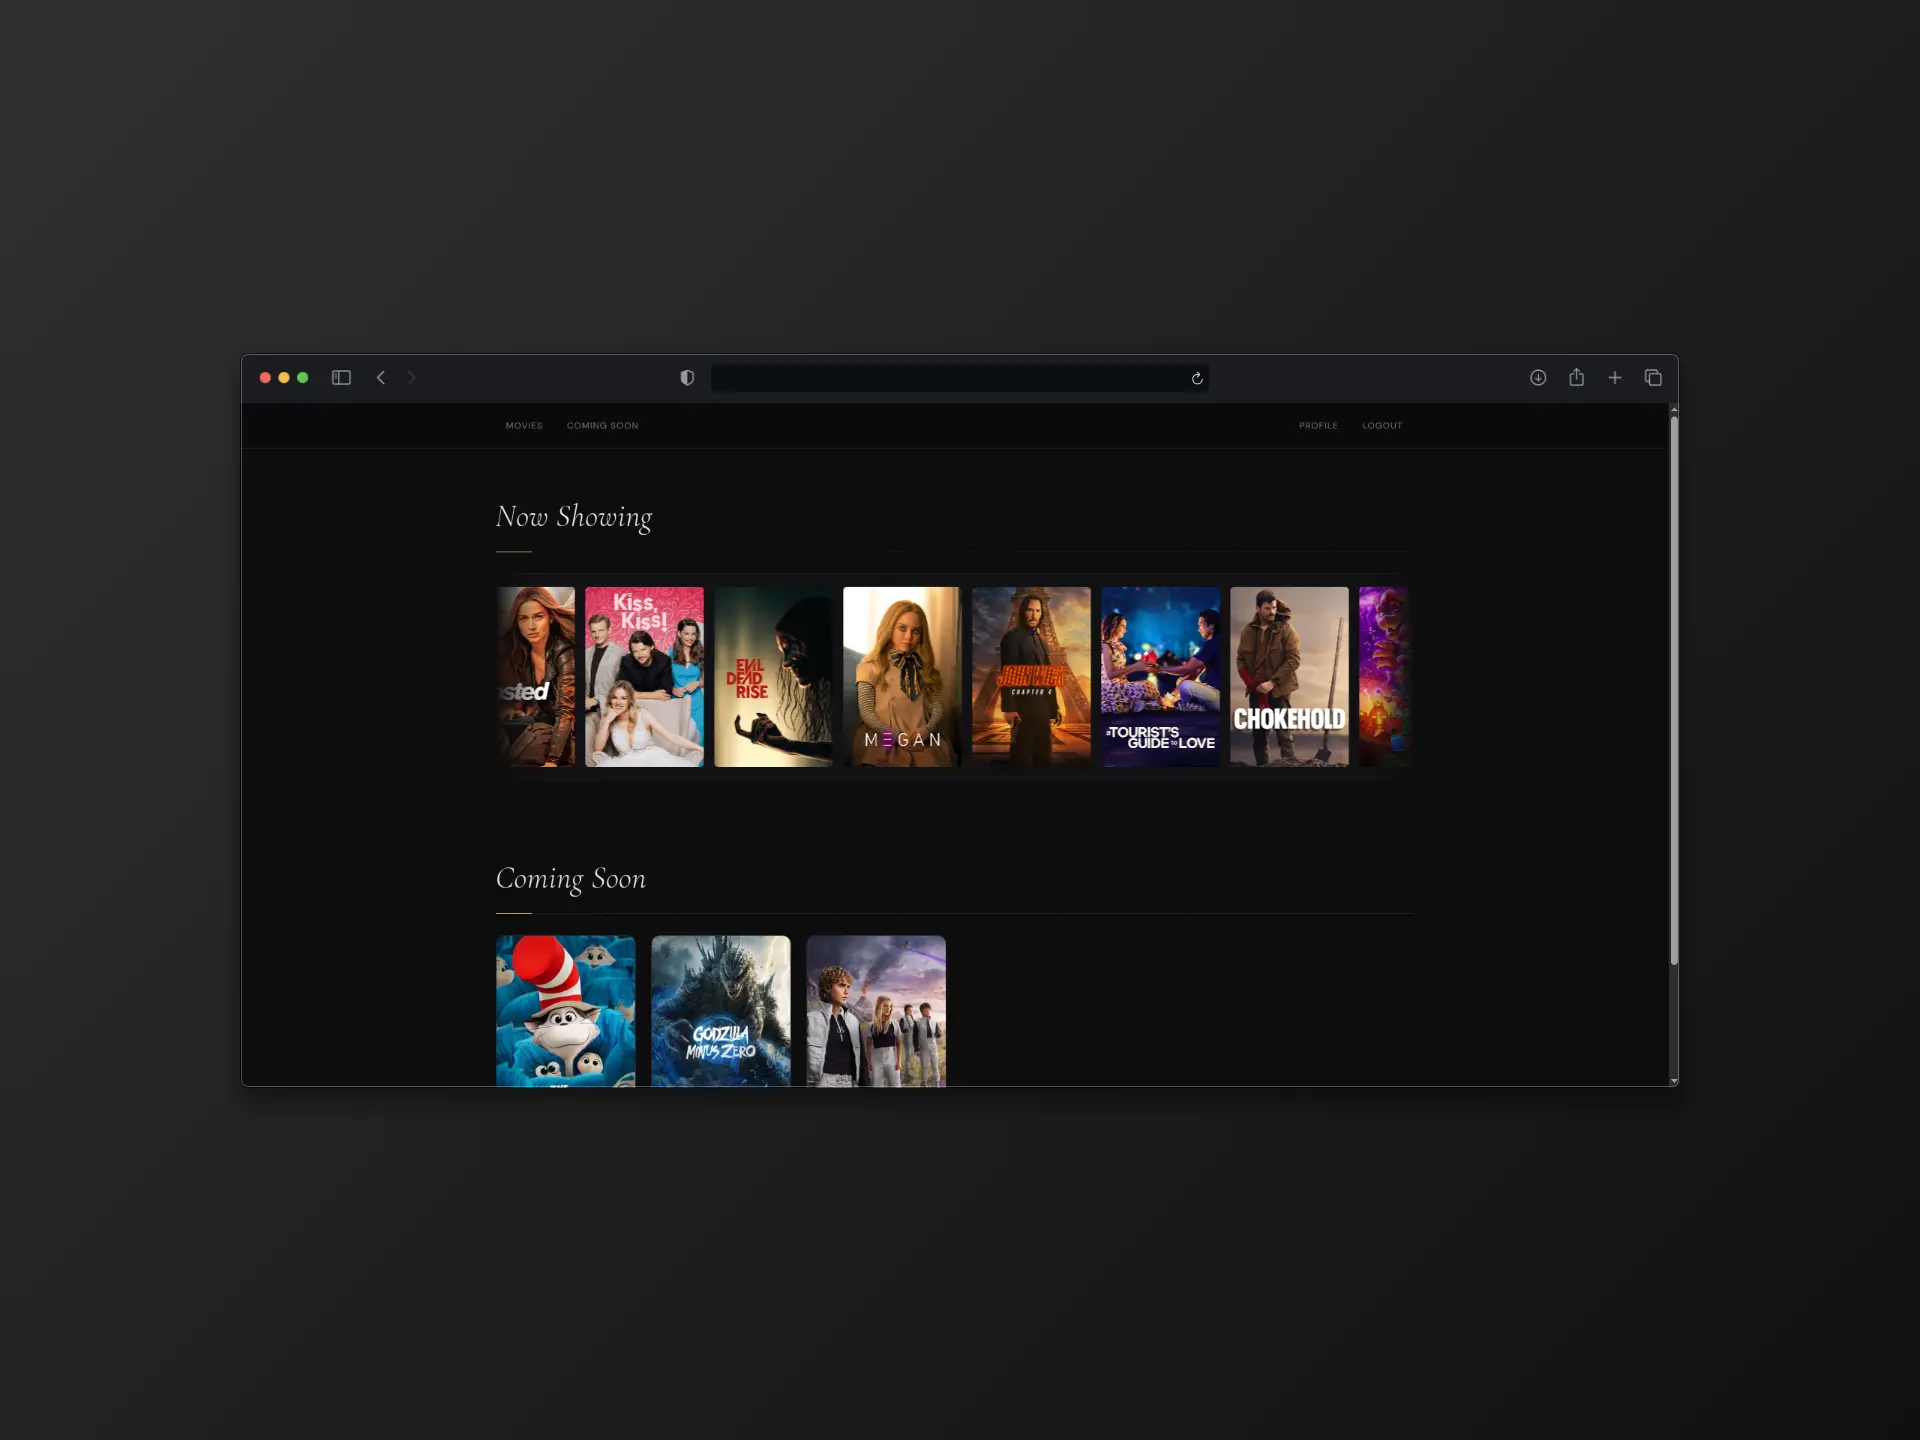Viewport: 1920px width, 1440px height.
Task: Open the Cat in the Hat poster
Action: [x=566, y=1011]
